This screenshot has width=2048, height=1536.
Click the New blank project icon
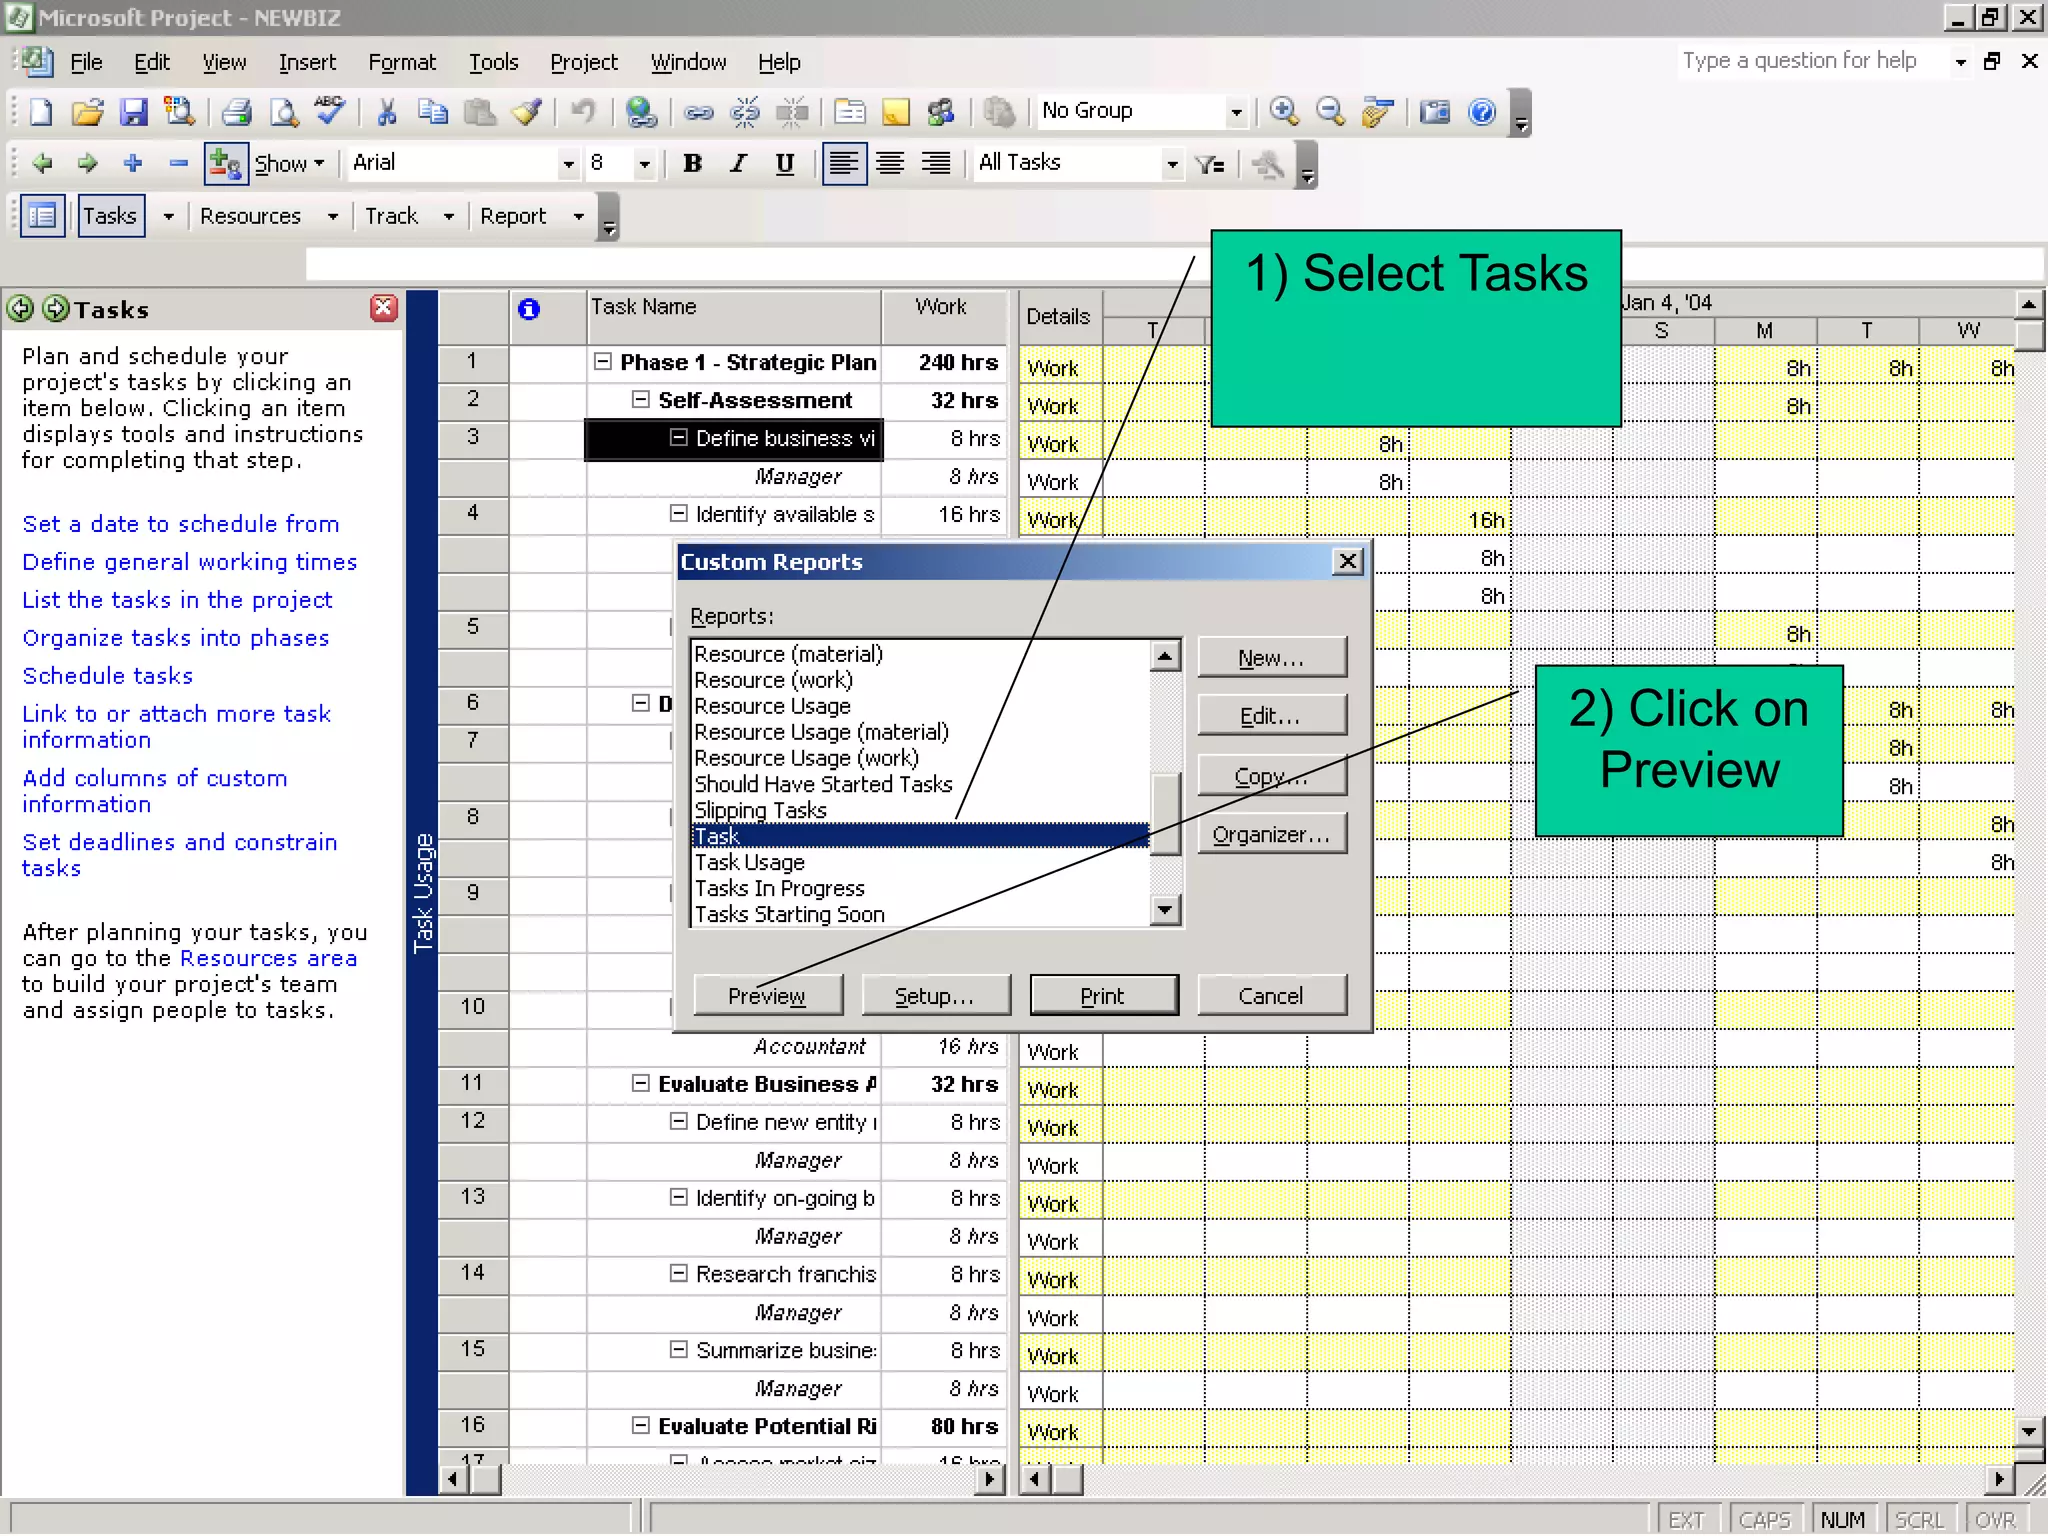click(x=41, y=112)
